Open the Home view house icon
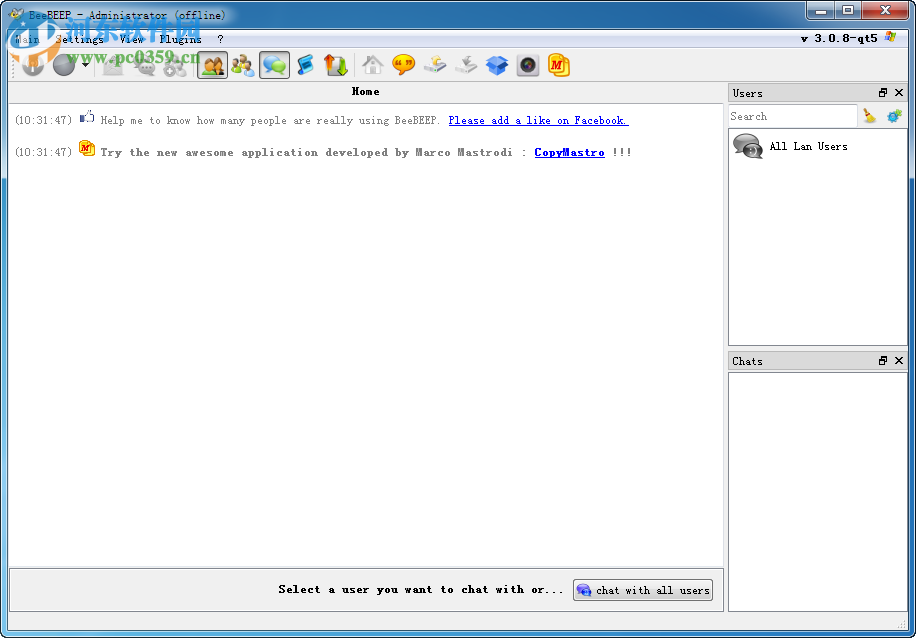 [371, 65]
